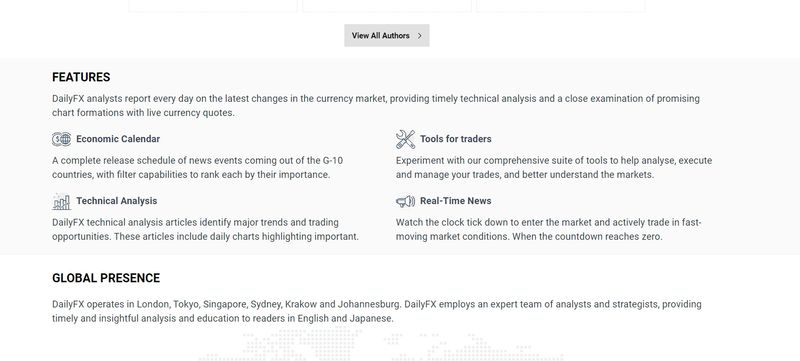The height and width of the screenshot is (361, 800).
Task: Click the chevron arrow in View All Authors
Action: tap(419, 36)
